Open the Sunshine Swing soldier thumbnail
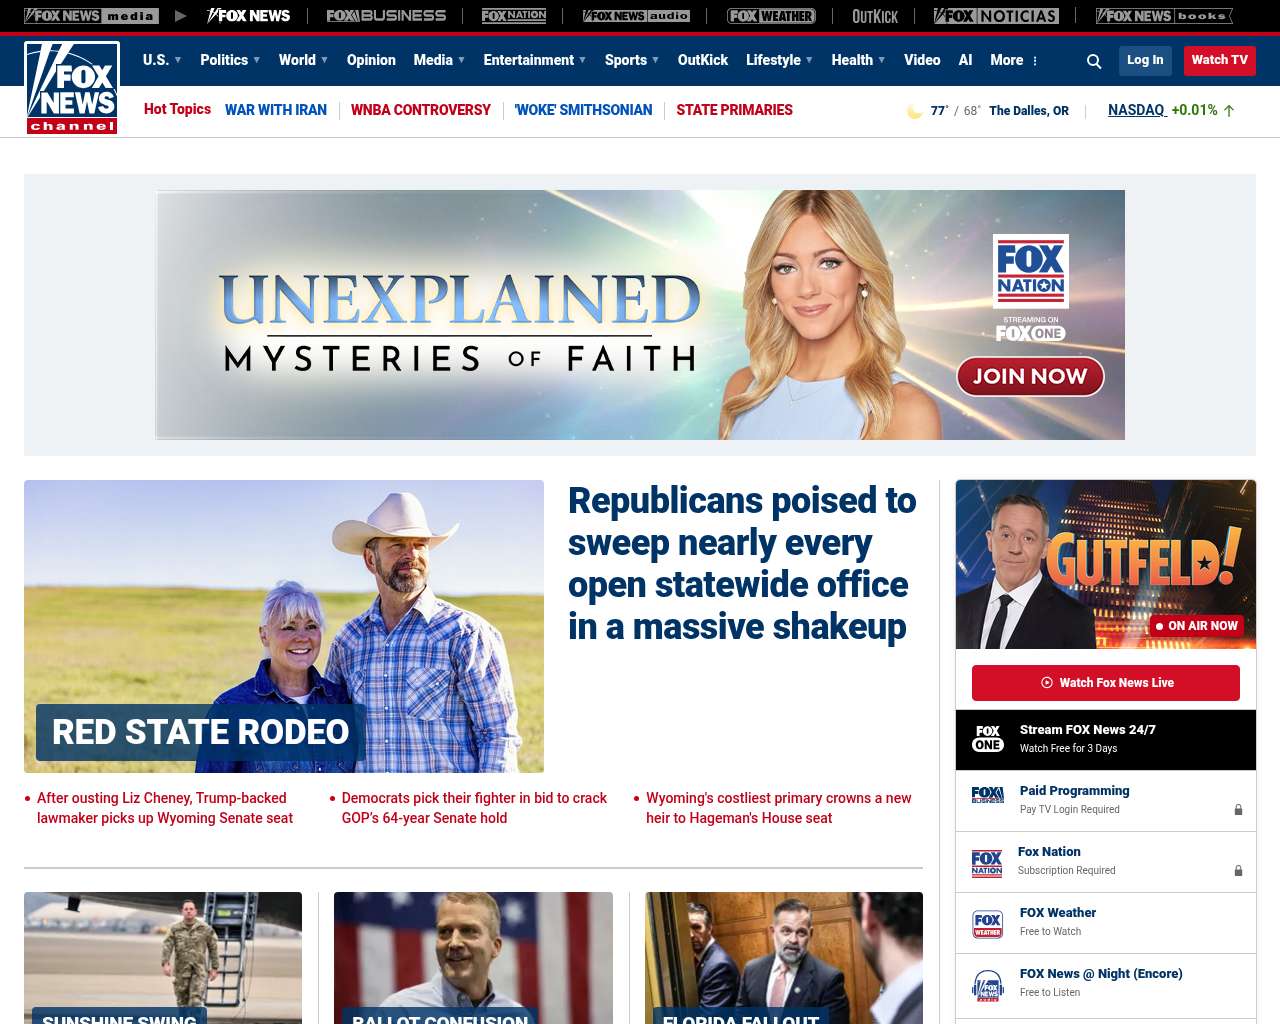 click(x=163, y=958)
